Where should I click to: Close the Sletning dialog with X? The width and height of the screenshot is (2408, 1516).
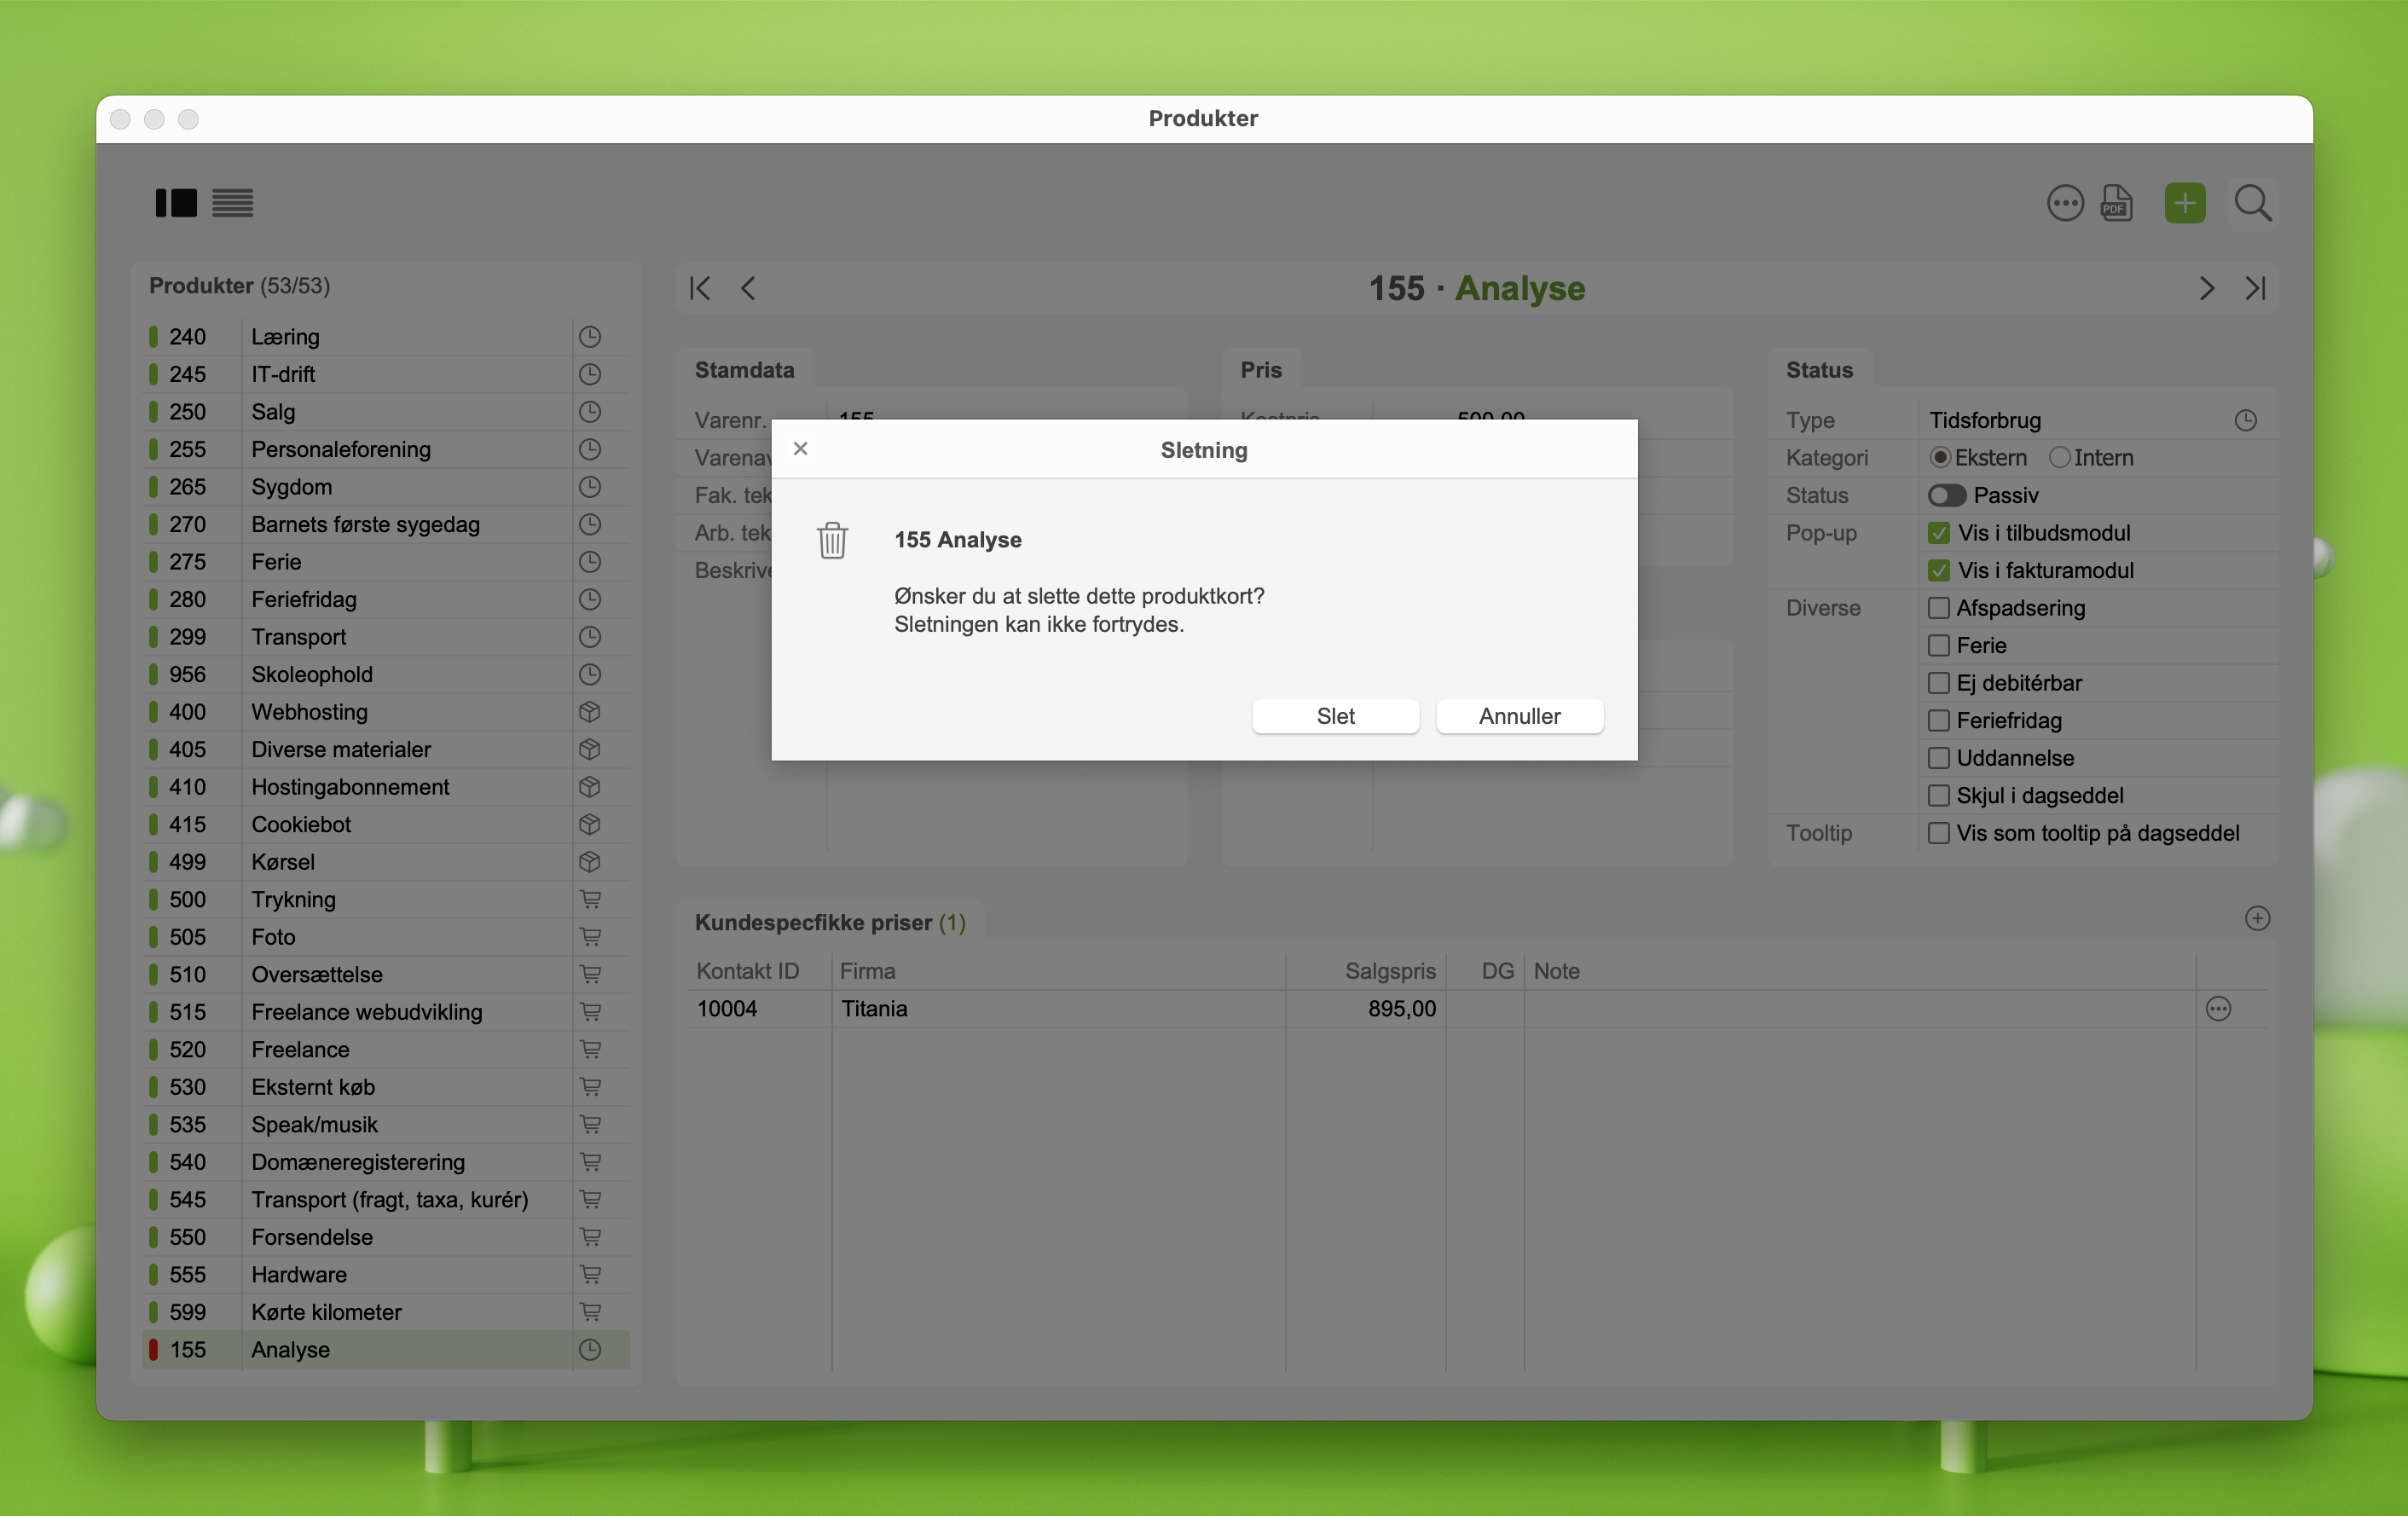click(x=800, y=449)
